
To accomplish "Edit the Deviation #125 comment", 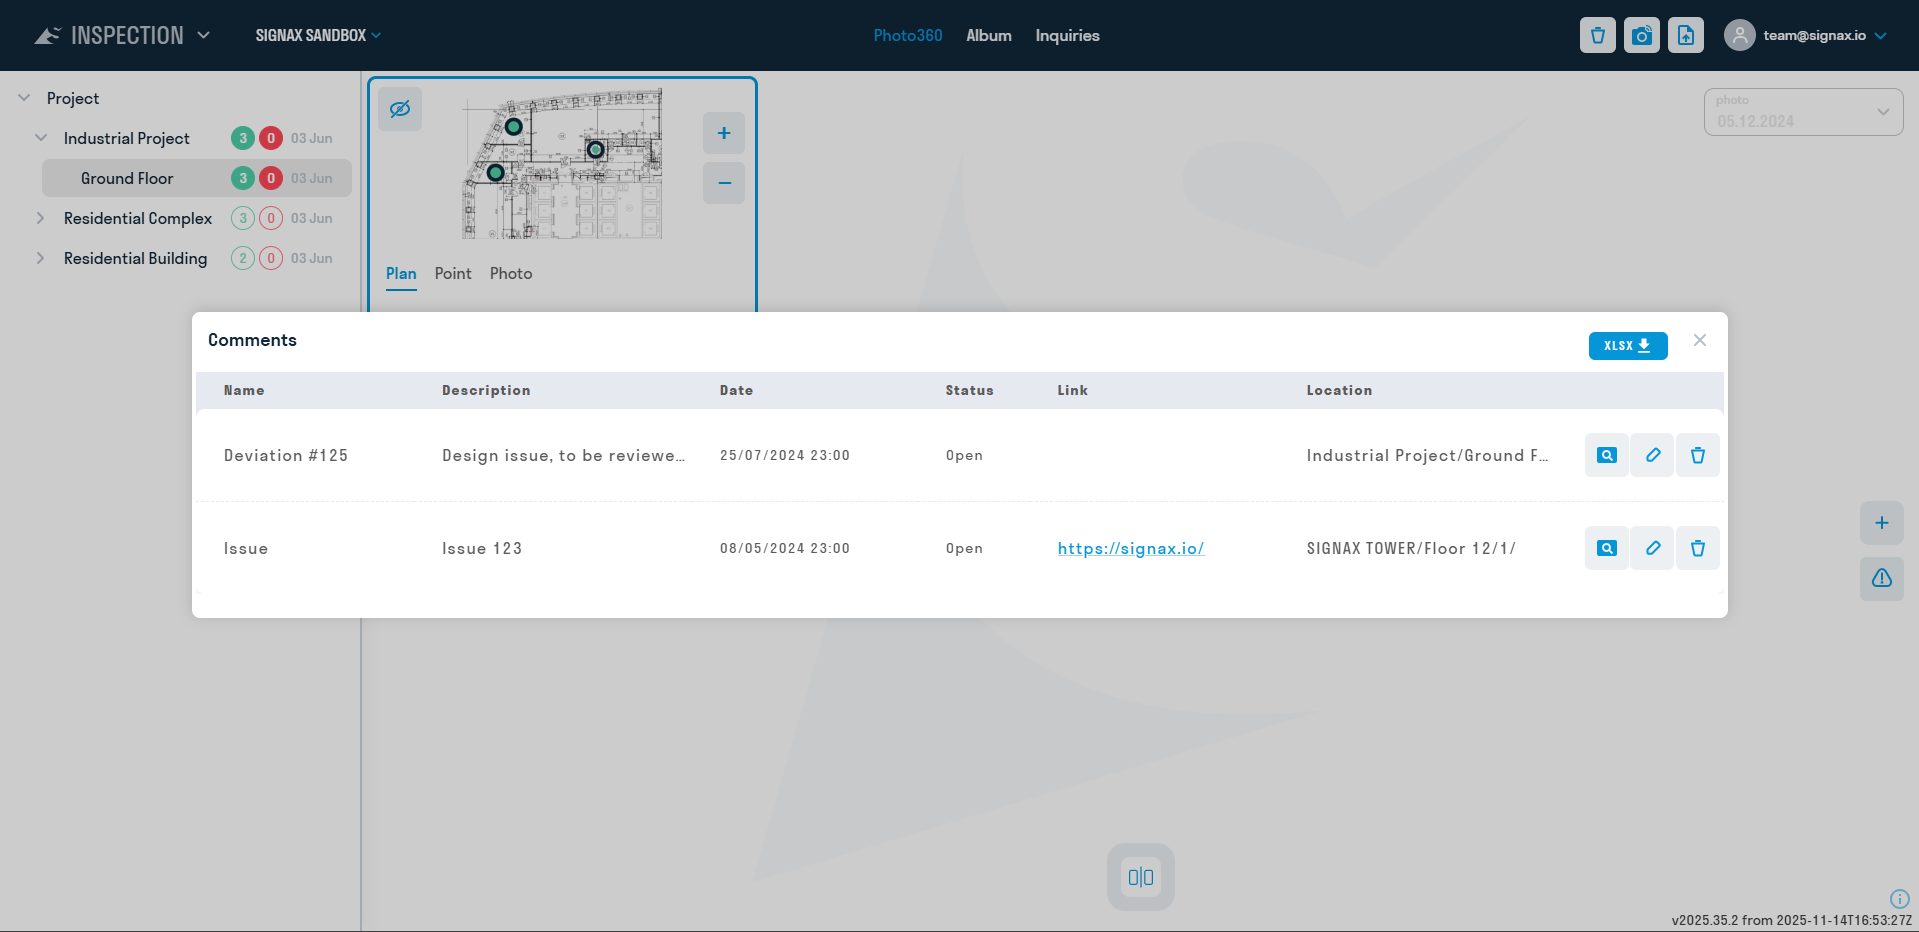I will pyautogui.click(x=1652, y=455).
